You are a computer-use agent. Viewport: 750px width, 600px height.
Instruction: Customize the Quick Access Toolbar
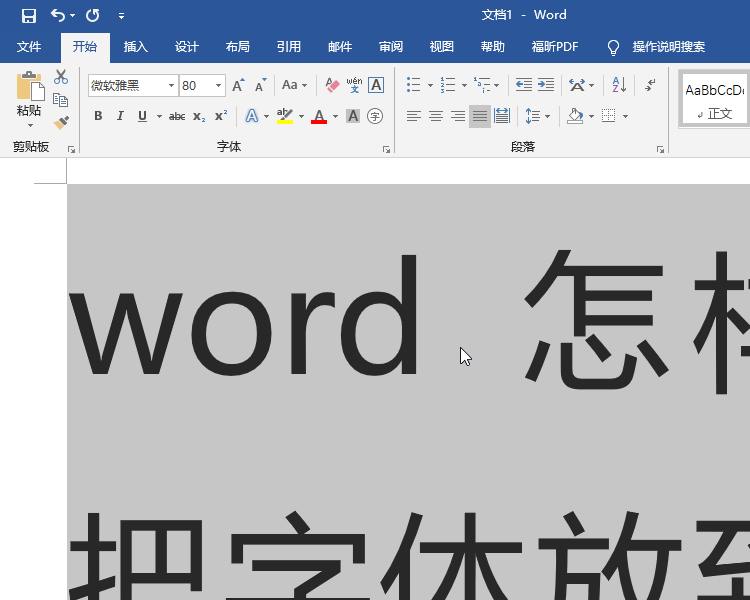121,16
